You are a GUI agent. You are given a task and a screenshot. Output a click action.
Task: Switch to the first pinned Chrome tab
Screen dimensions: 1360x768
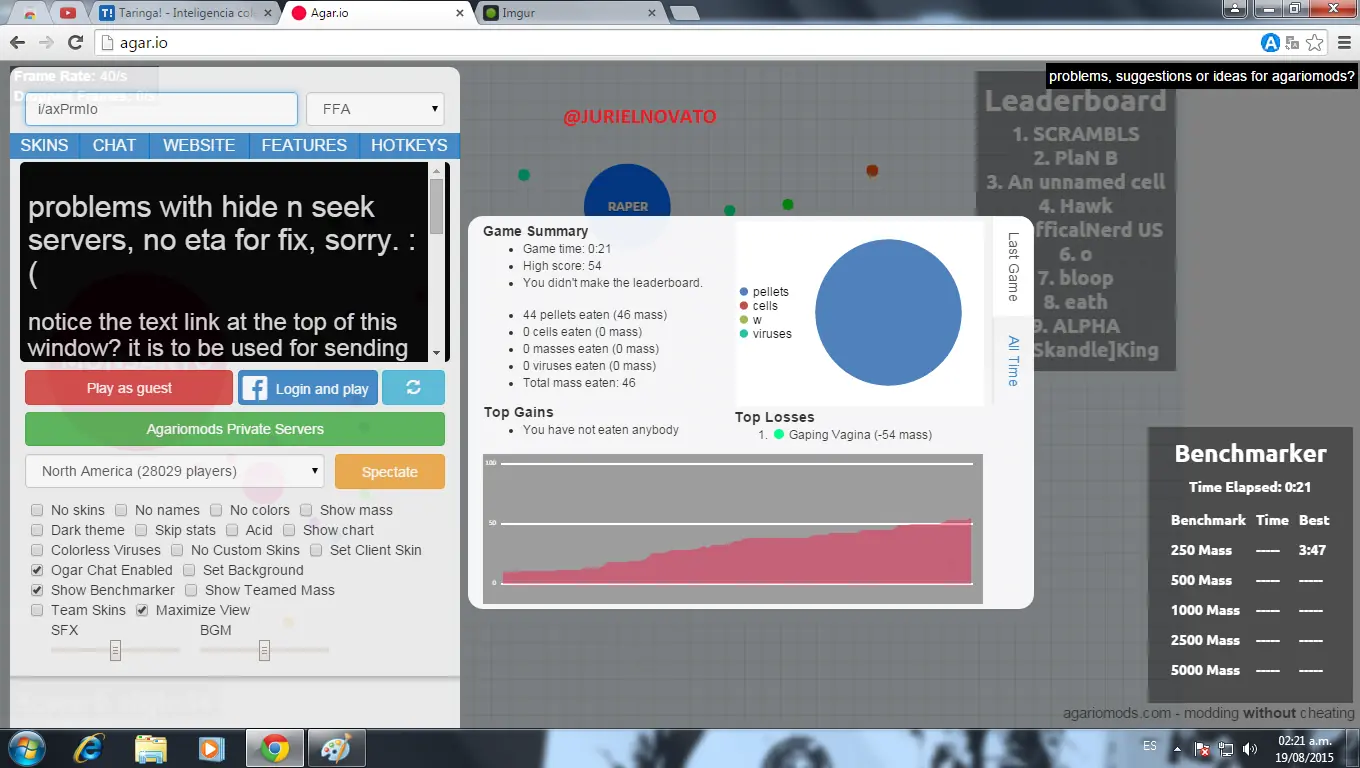pyautogui.click(x=30, y=13)
